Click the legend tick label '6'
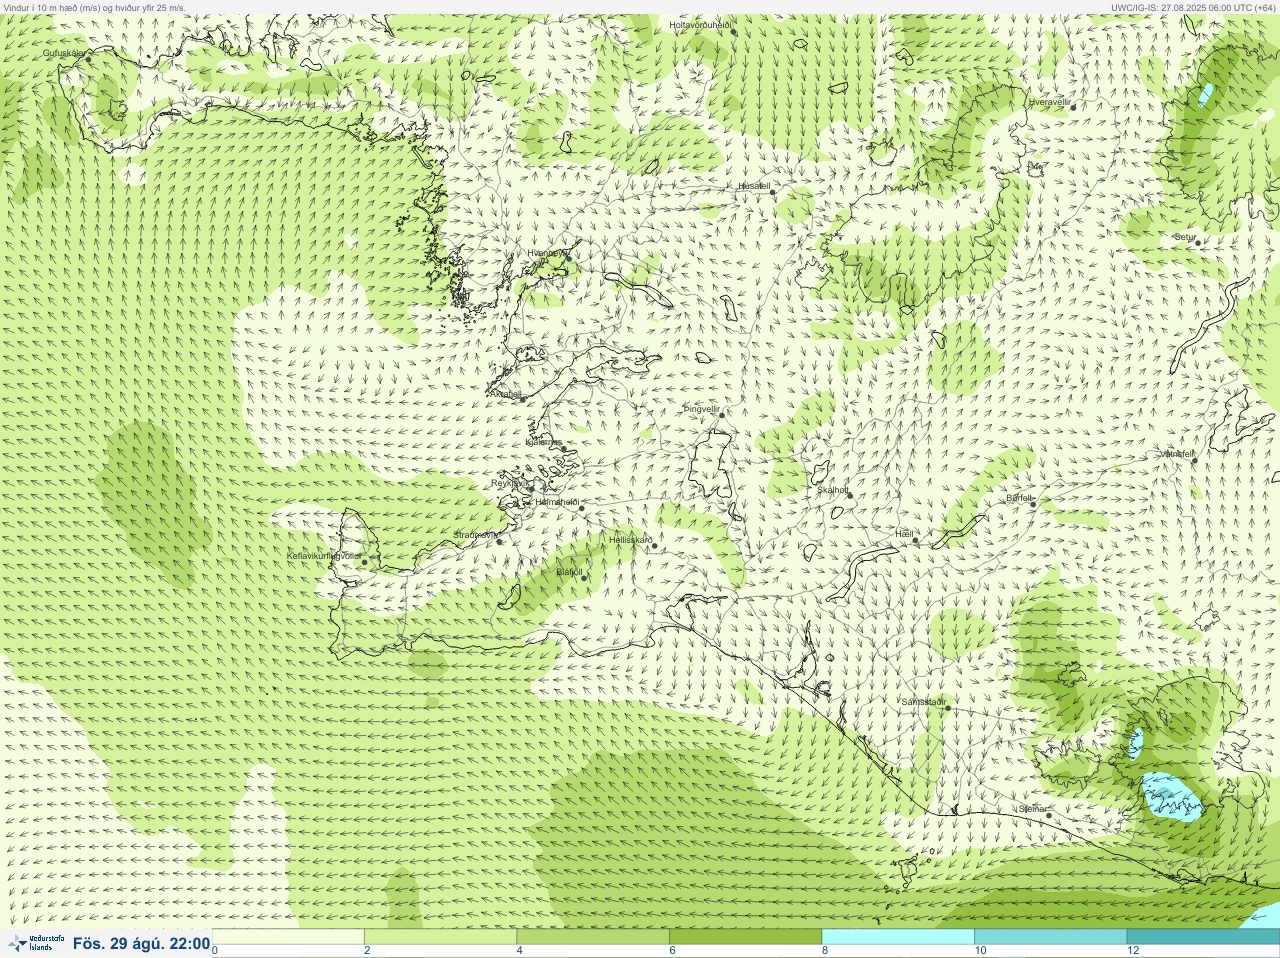The image size is (1280, 958). (x=672, y=951)
